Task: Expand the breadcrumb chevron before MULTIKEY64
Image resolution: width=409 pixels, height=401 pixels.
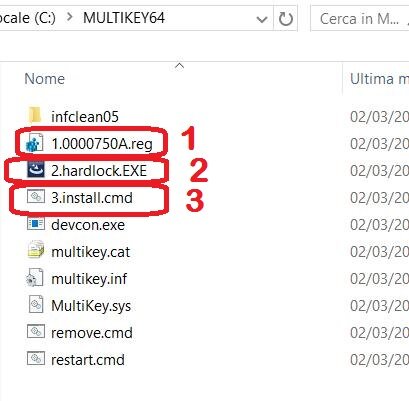Action: (70, 17)
